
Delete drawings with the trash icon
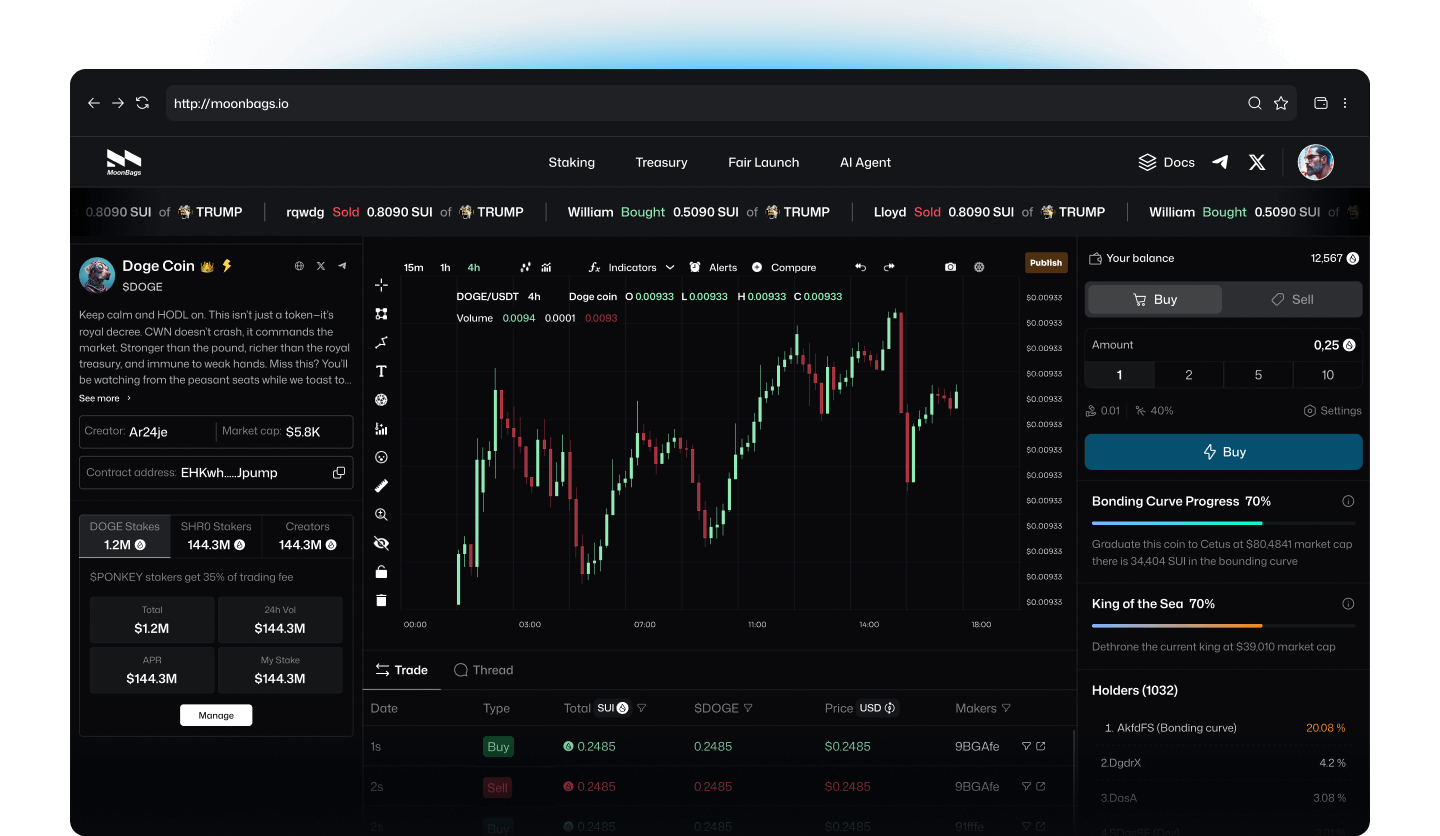(381, 600)
